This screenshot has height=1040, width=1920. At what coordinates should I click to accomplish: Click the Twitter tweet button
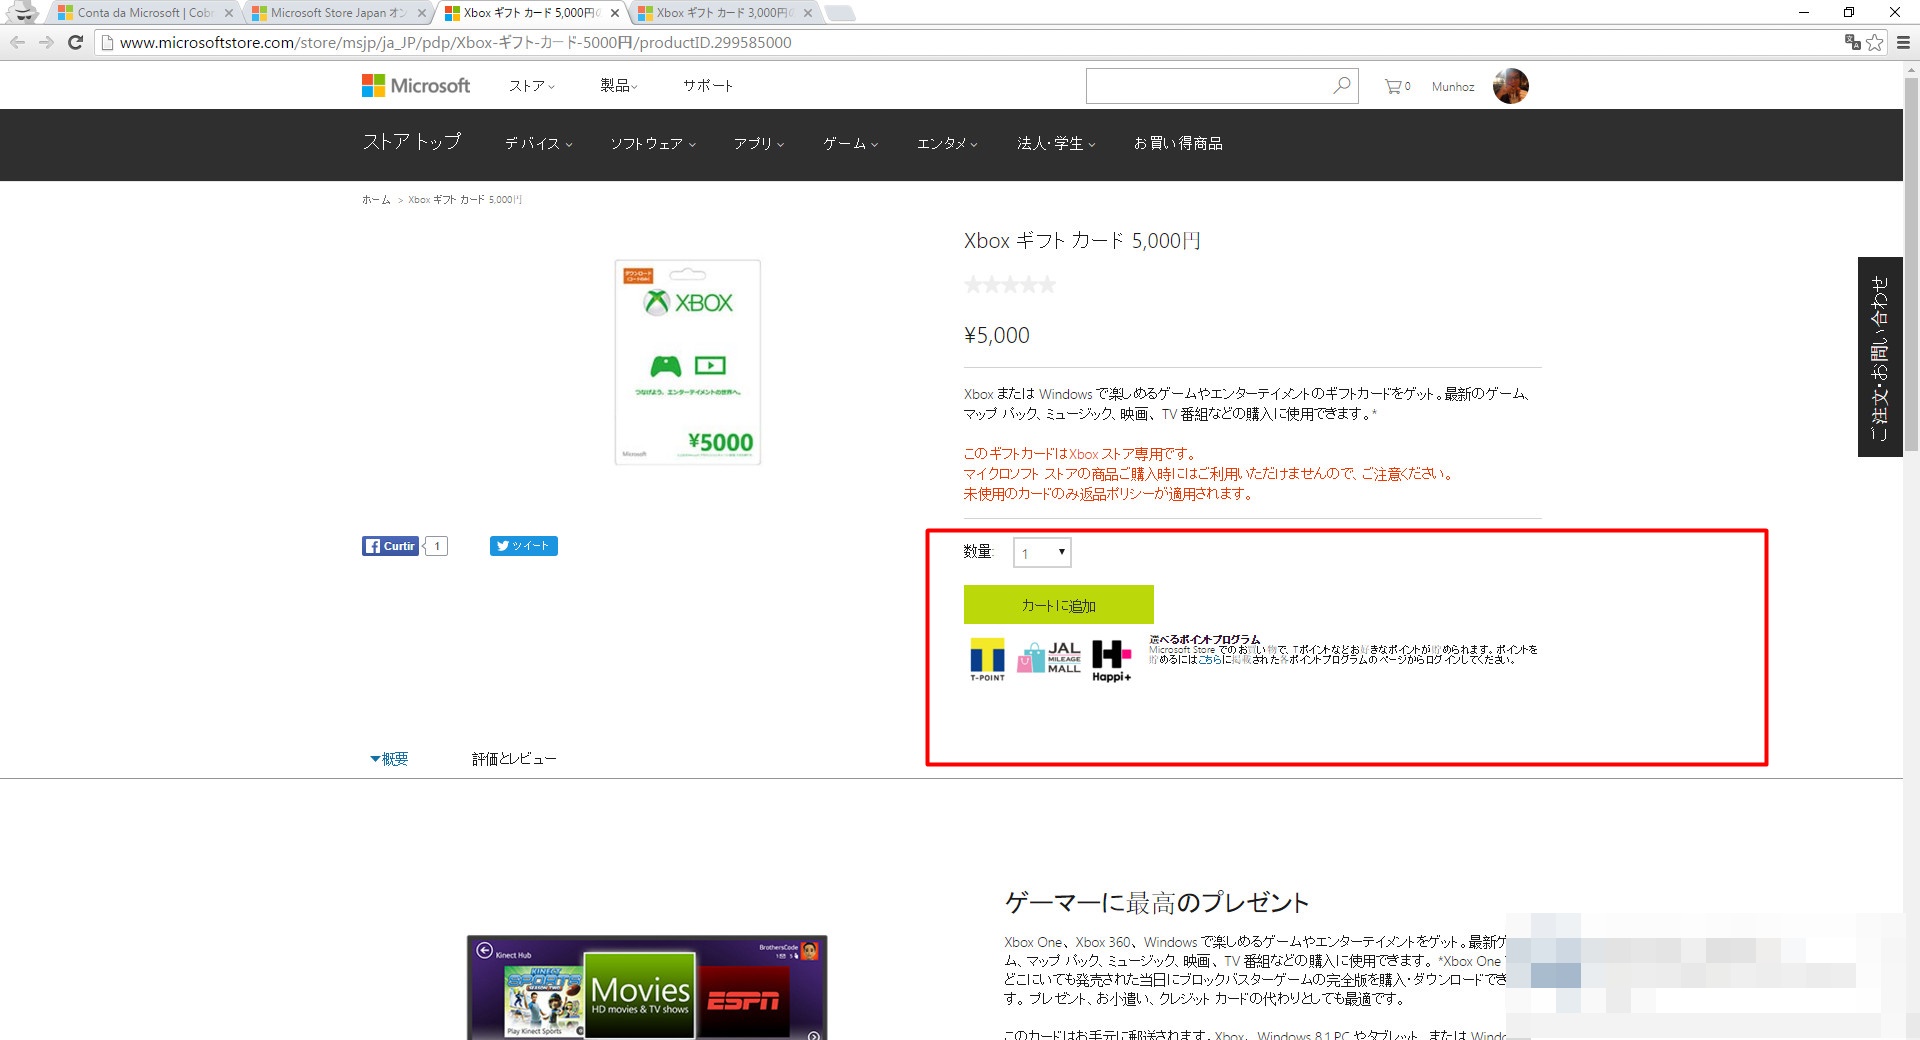tap(523, 546)
